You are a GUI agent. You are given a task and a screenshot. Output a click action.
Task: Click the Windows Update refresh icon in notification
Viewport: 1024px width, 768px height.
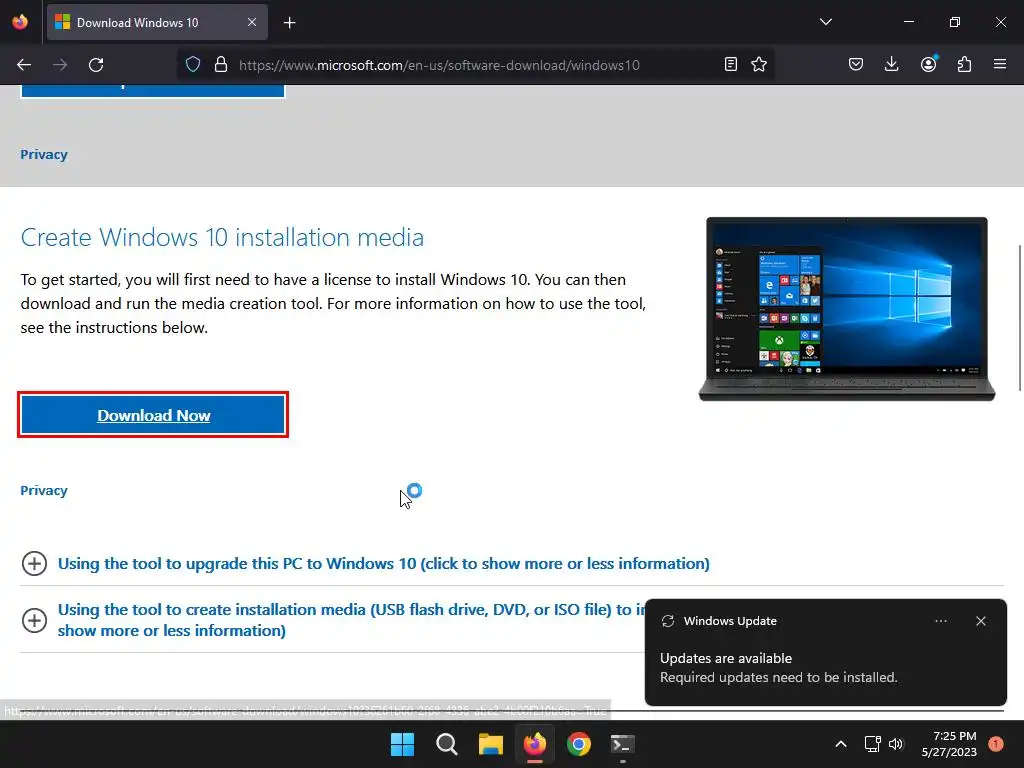click(x=667, y=621)
